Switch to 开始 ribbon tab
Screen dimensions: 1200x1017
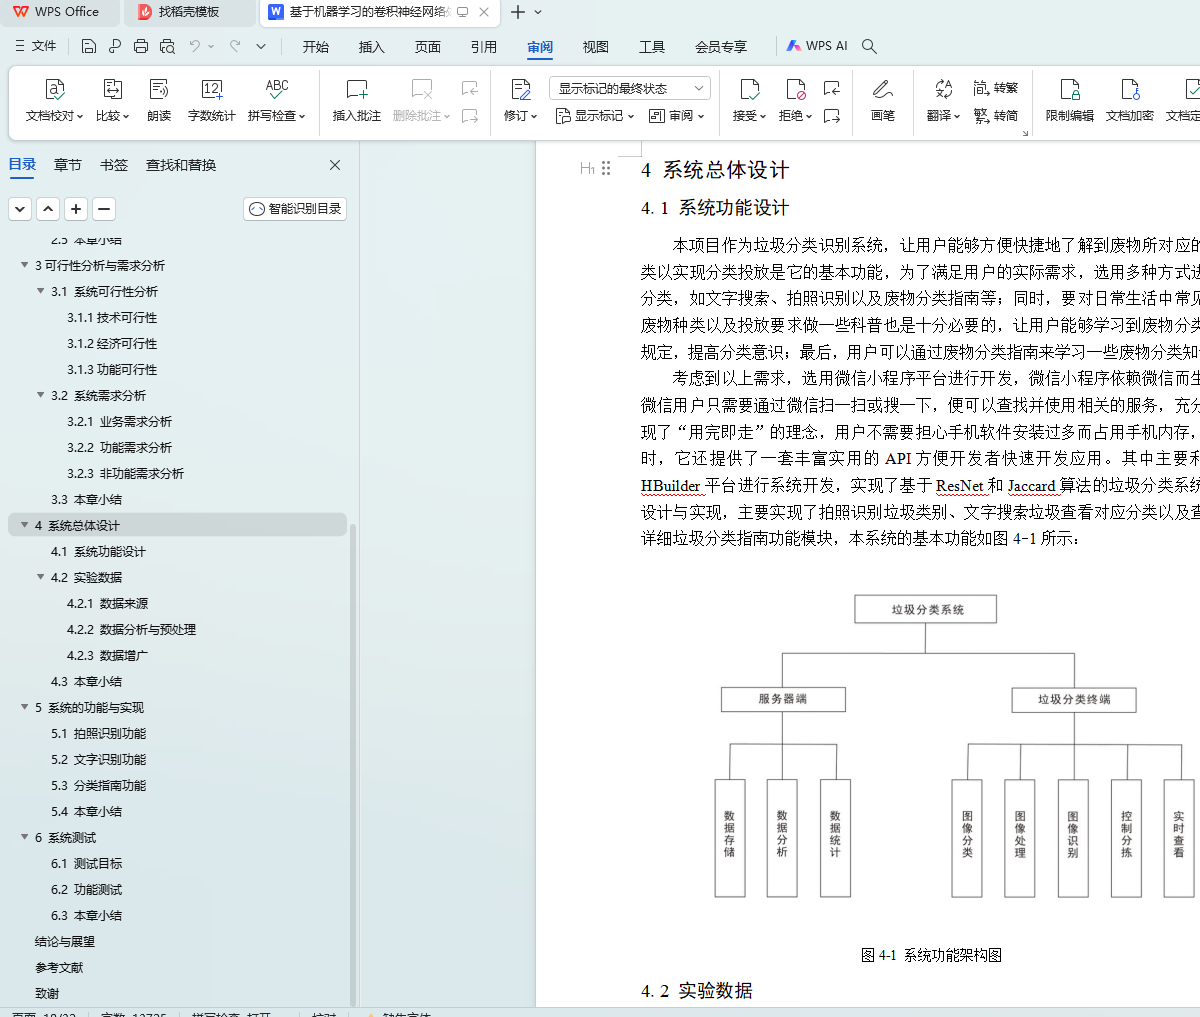pos(316,47)
